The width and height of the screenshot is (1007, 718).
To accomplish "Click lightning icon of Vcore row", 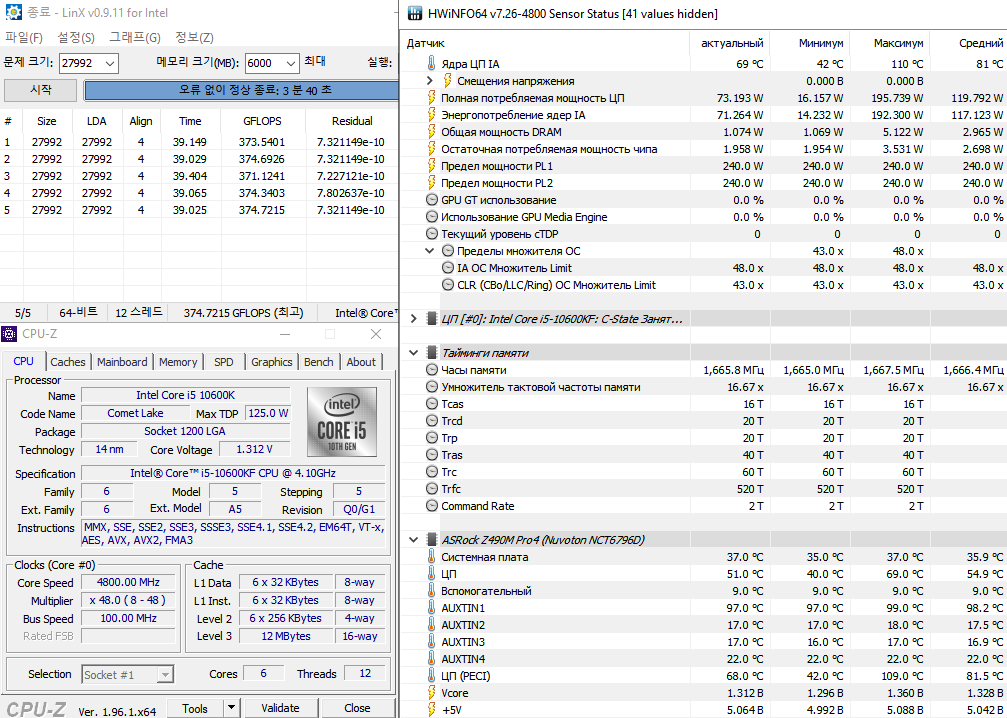I will [x=432, y=693].
